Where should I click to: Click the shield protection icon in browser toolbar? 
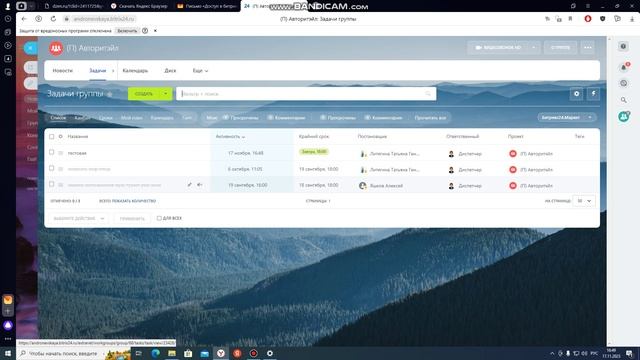(602, 19)
